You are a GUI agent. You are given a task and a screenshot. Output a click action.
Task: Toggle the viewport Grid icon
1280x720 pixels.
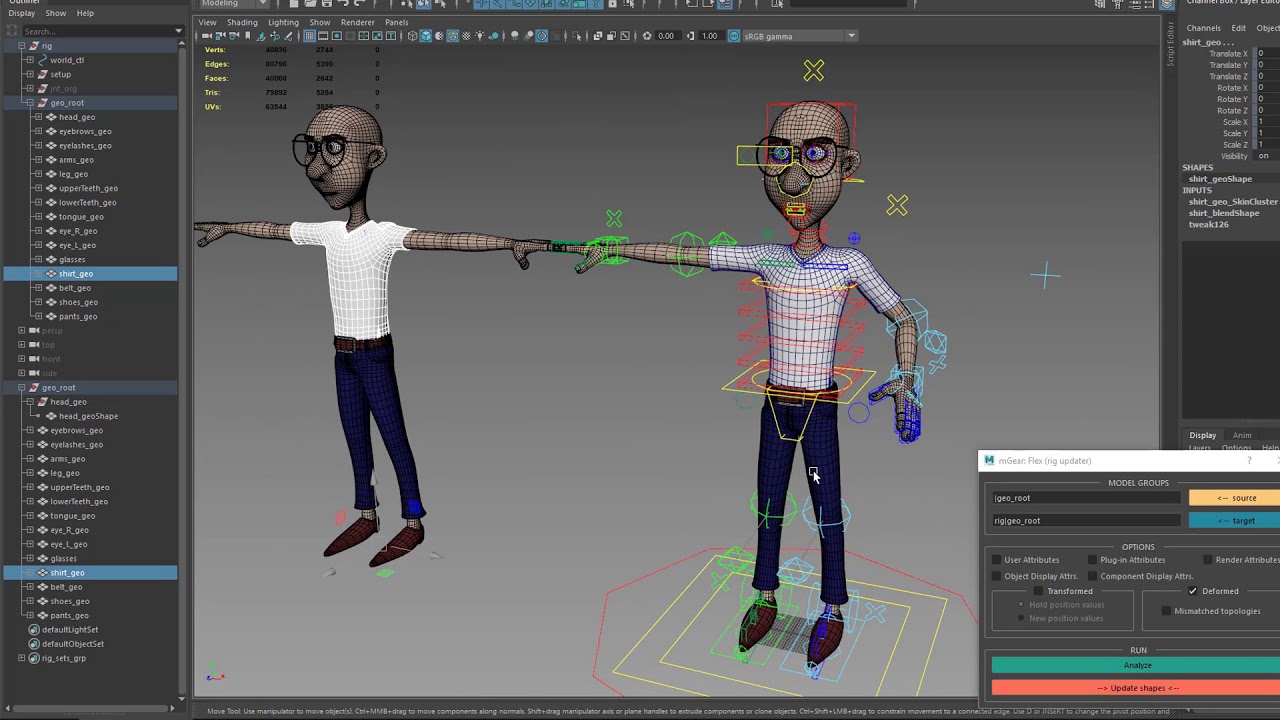click(x=310, y=36)
